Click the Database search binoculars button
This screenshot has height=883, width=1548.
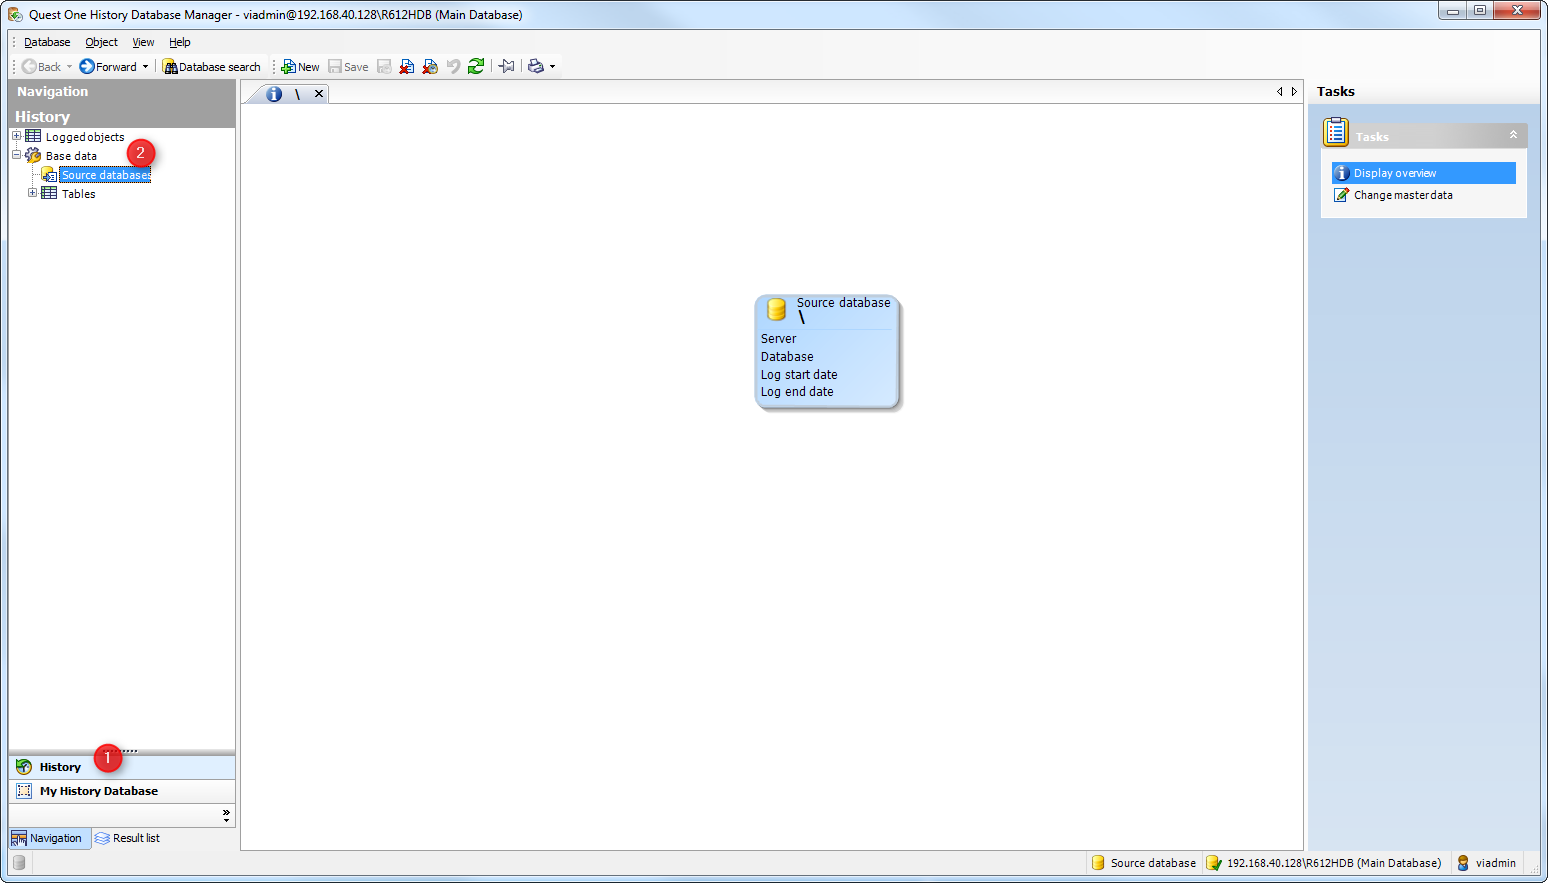click(x=212, y=67)
